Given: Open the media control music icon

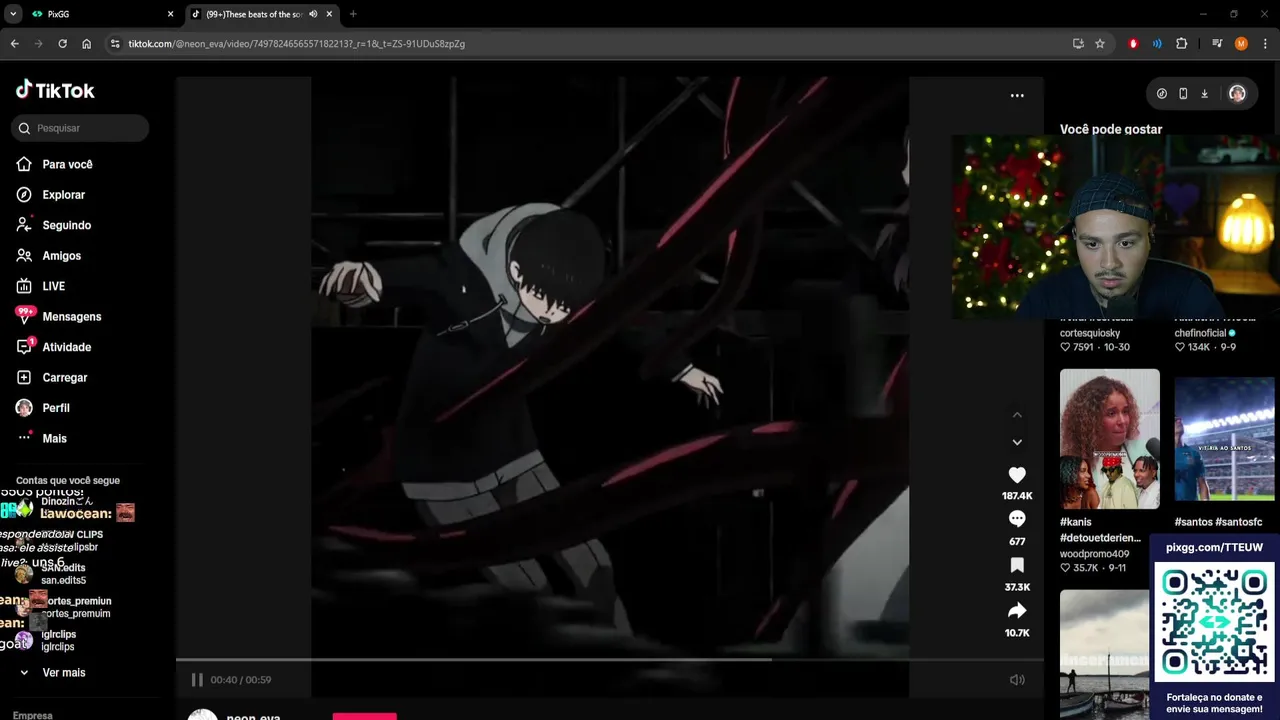Looking at the screenshot, I should 1217,44.
